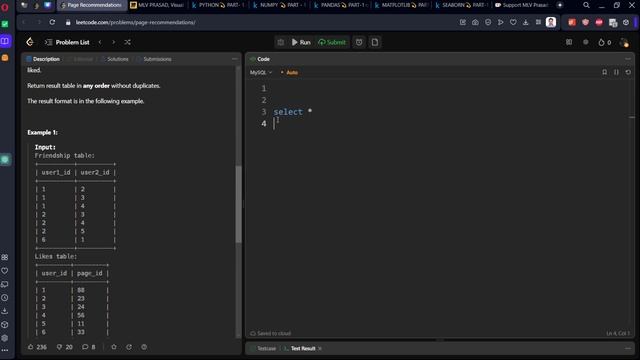Viewport: 640px width, 360px height.
Task: Switch to the Description tab
Action: [43, 59]
